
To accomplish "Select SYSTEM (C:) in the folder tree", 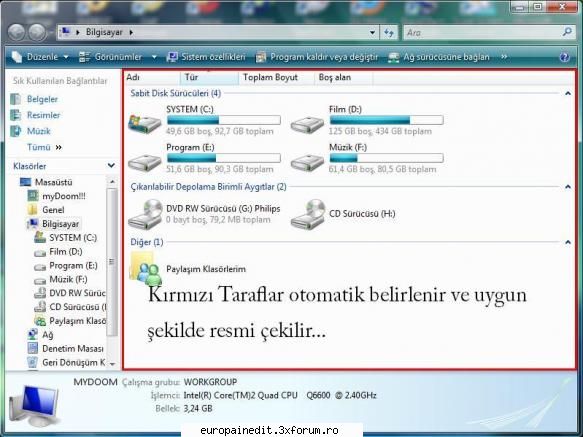I will coord(73,238).
